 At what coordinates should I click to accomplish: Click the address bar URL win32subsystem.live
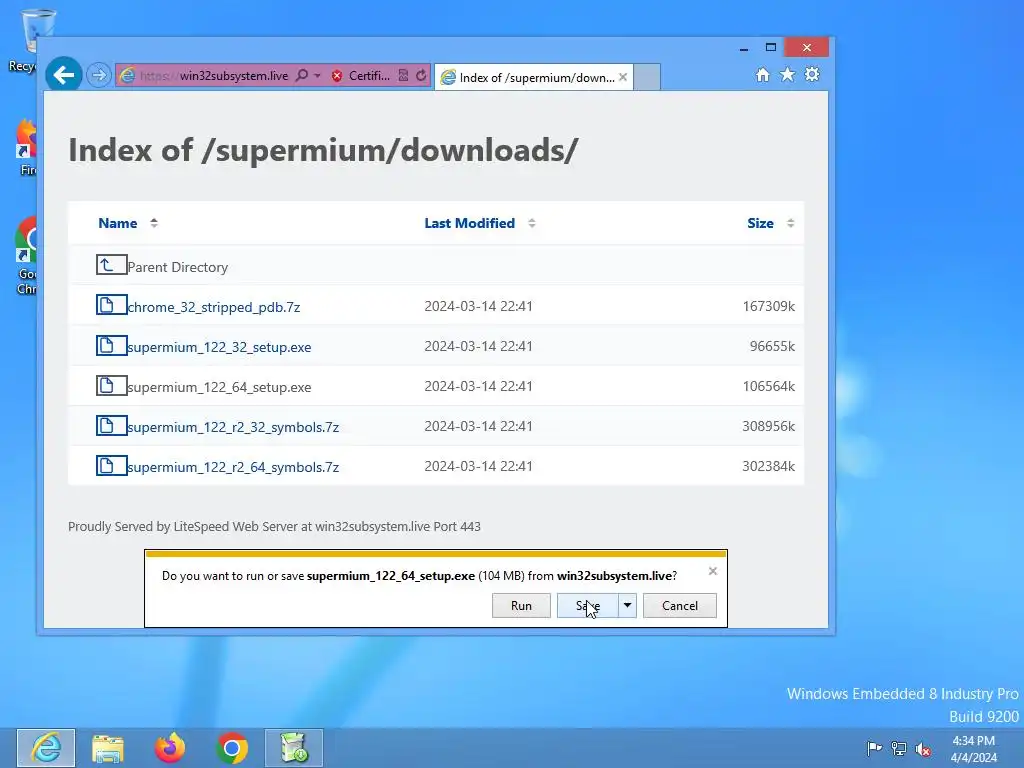(x=214, y=76)
